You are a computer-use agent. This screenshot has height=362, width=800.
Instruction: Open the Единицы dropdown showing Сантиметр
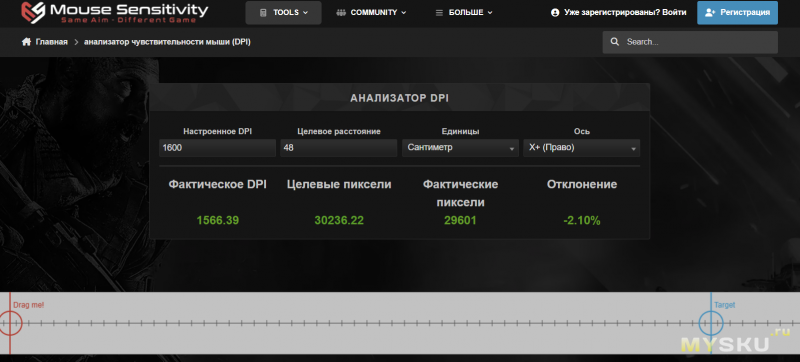click(x=460, y=148)
